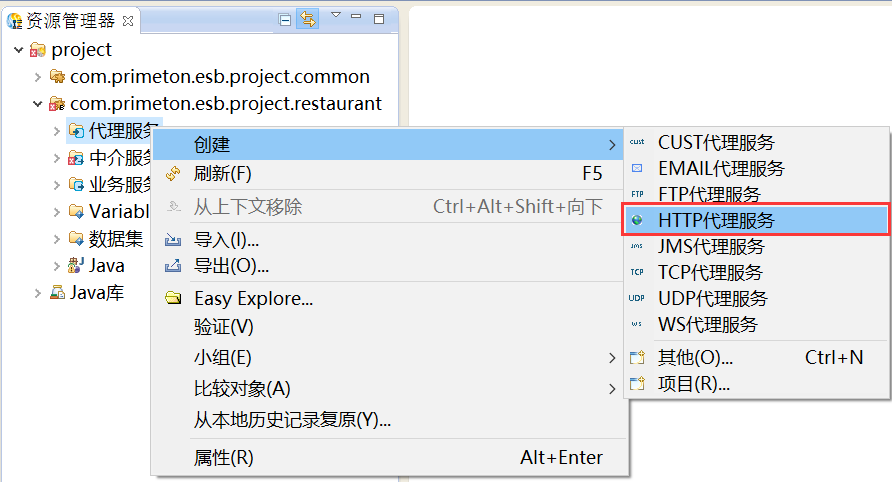Choose 导出(O)... from context menu
The width and height of the screenshot is (892, 482).
pos(389,266)
